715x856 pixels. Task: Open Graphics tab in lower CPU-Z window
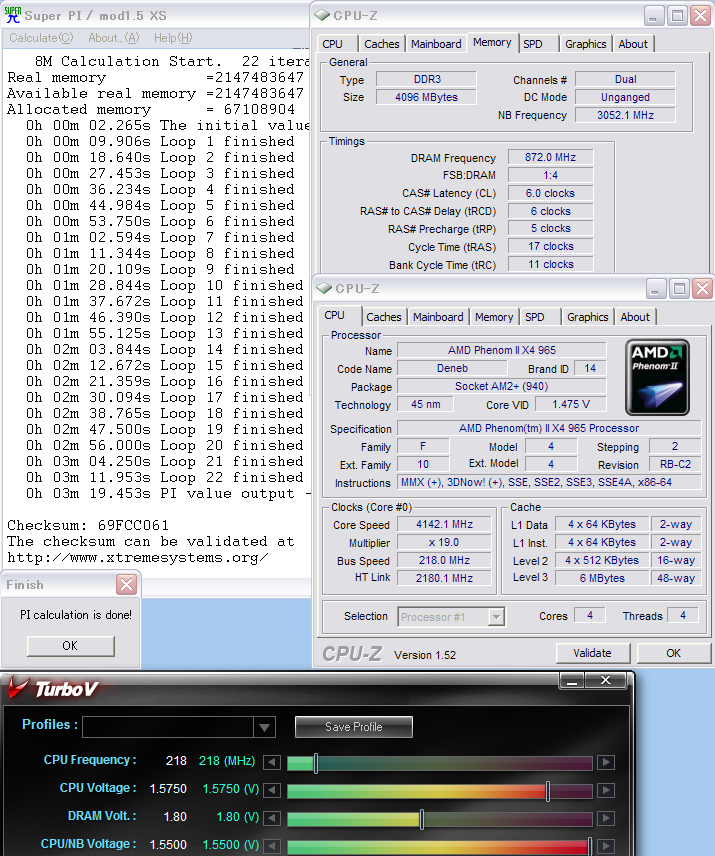(x=588, y=317)
